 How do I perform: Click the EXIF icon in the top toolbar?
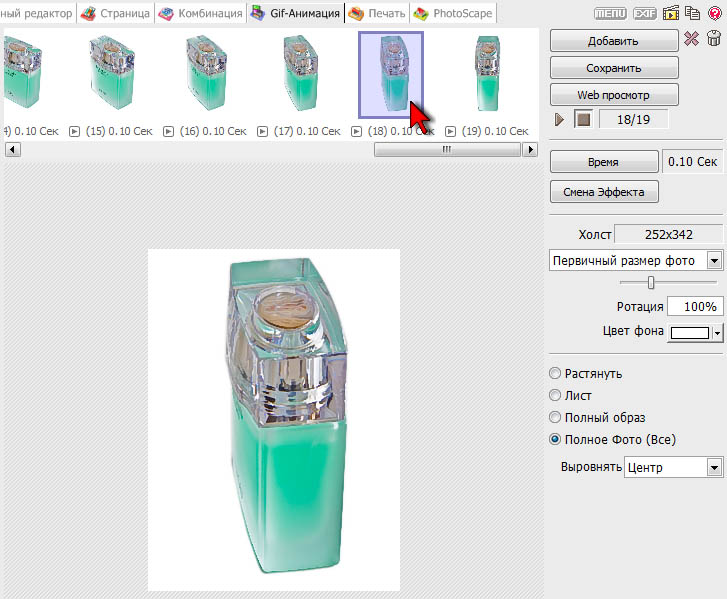click(644, 13)
